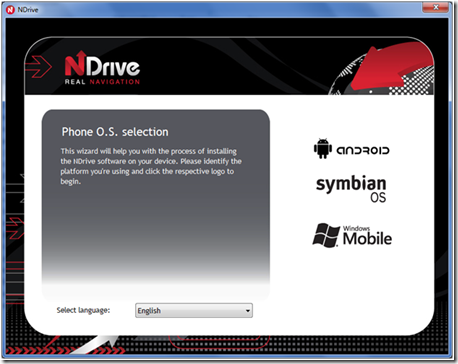
Task: Click the NDrive Real Navigation logo
Action: coord(102,68)
